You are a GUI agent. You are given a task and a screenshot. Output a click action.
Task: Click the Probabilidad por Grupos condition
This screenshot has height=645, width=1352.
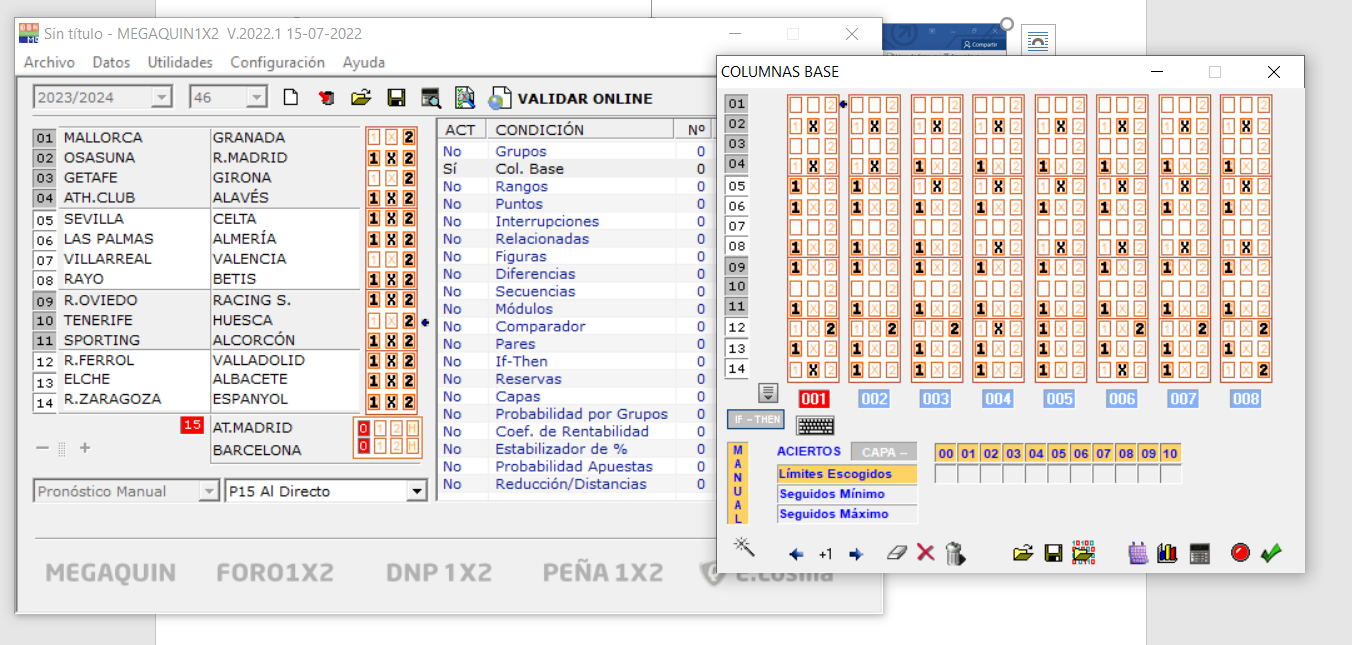point(573,414)
